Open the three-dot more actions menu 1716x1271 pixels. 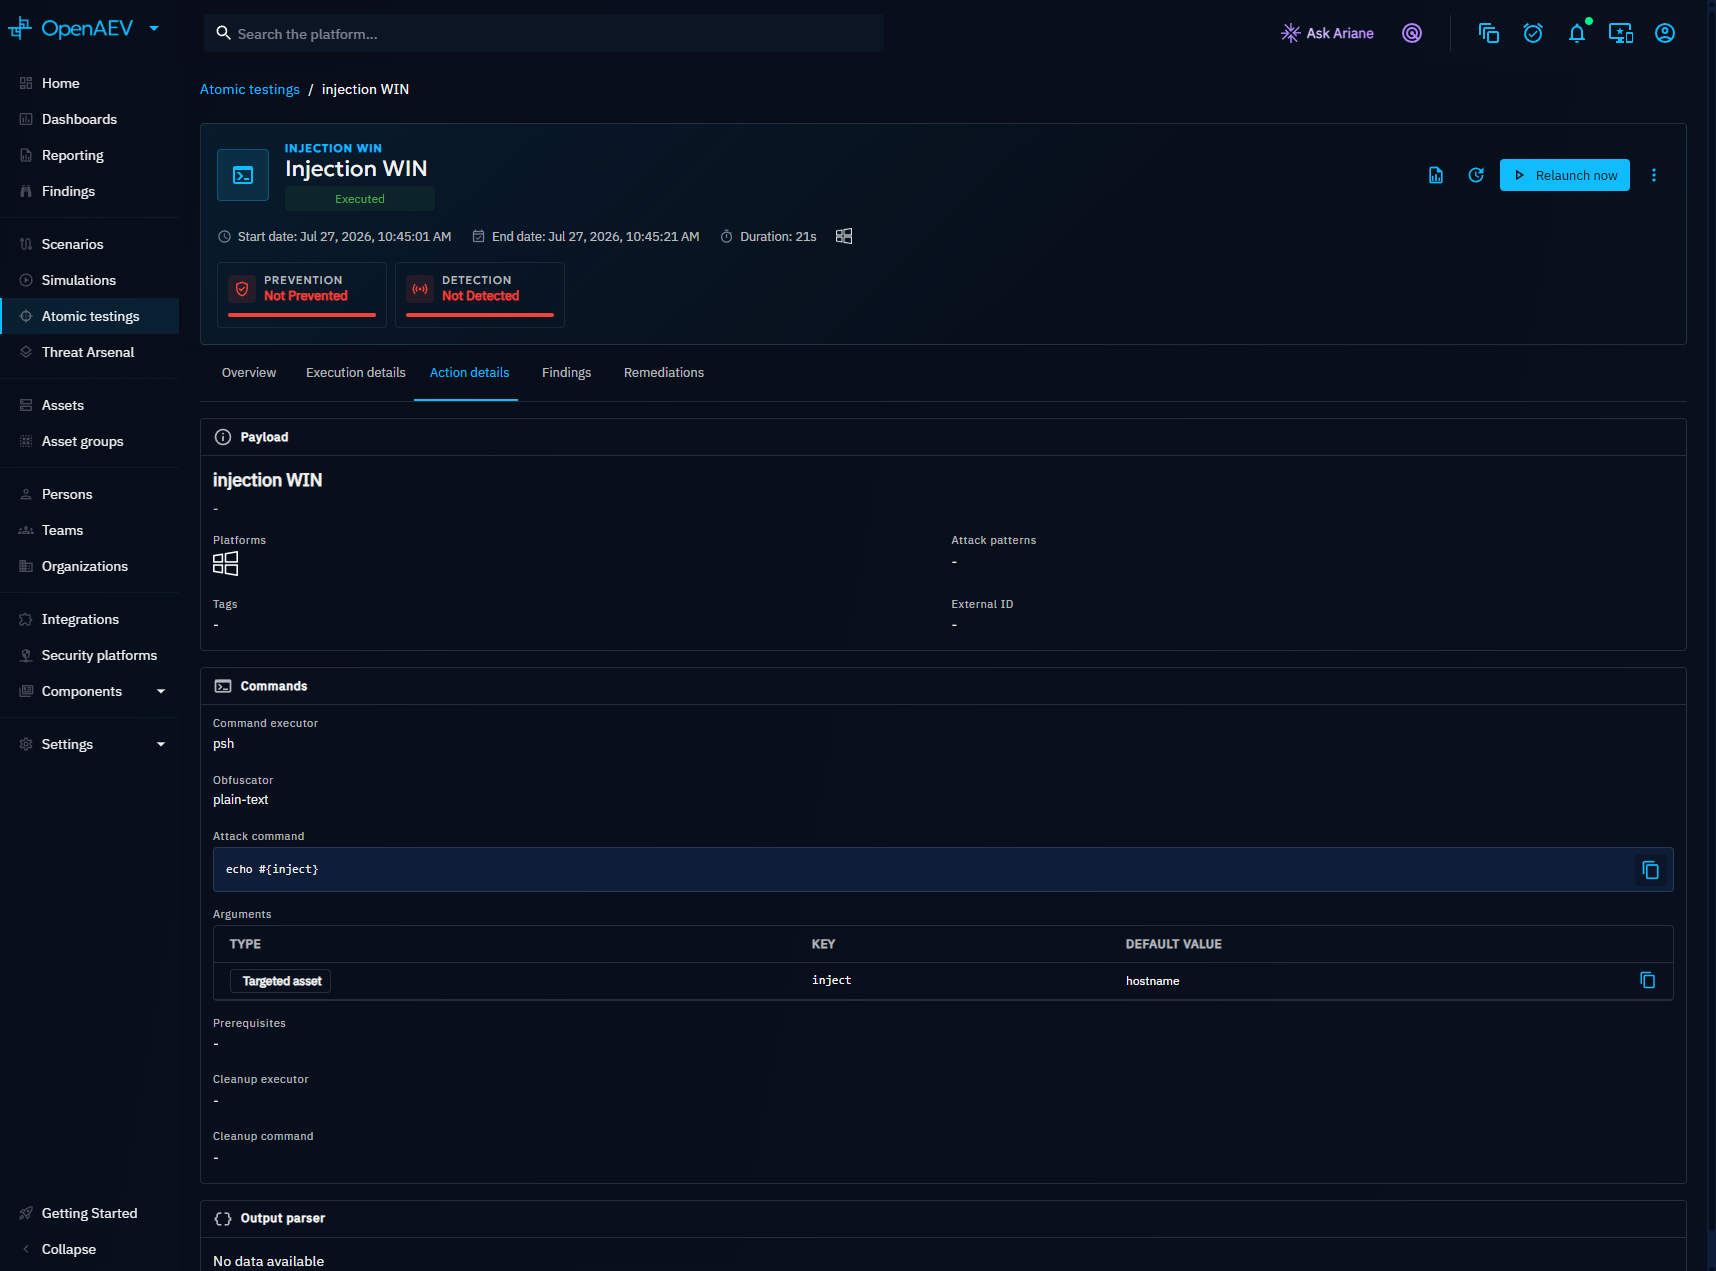1654,175
